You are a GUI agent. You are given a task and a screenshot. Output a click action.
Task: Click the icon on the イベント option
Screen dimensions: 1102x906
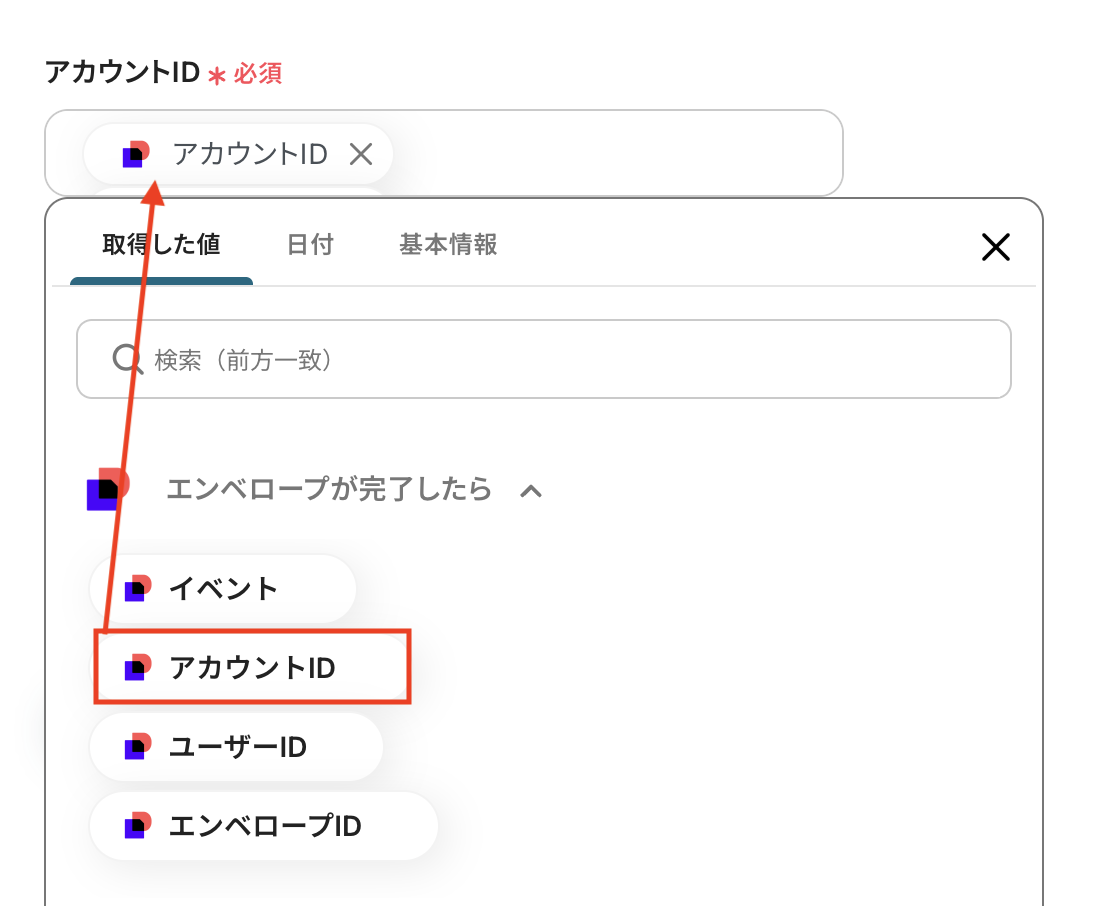pyautogui.click(x=138, y=588)
